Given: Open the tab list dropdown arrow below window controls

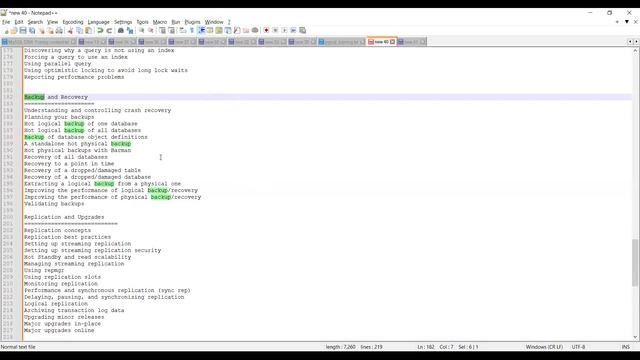Looking at the screenshot, I should click(627, 22).
